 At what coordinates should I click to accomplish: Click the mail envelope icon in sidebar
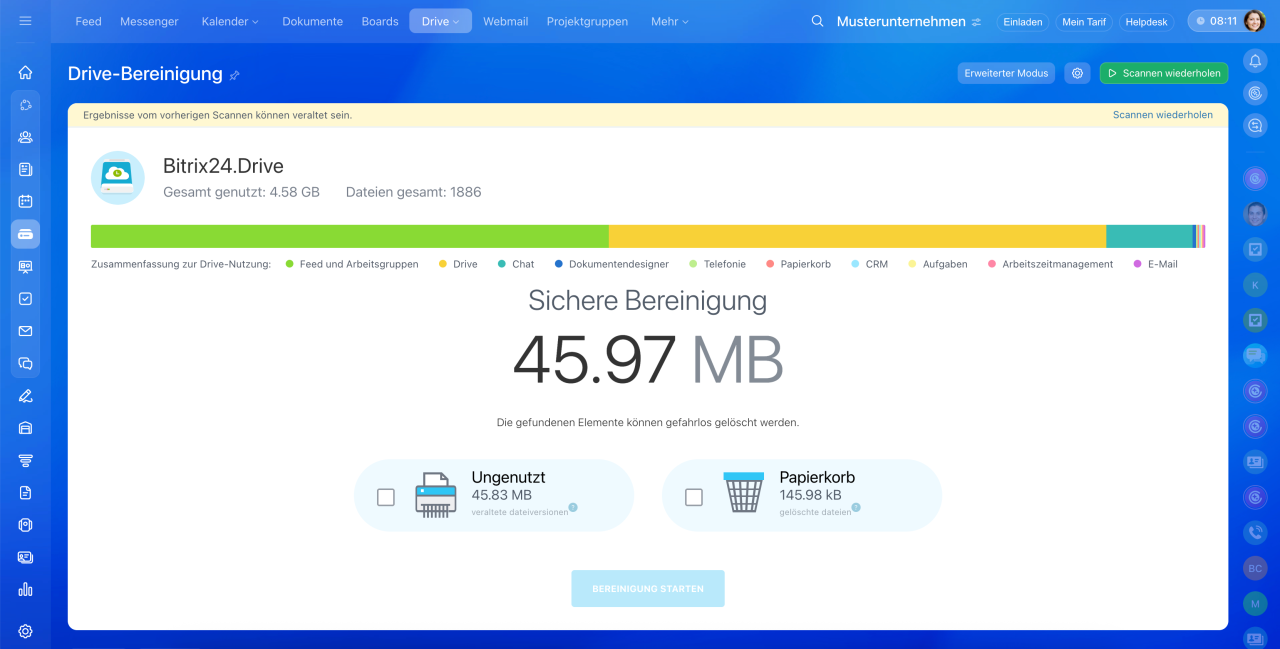[x=25, y=331]
